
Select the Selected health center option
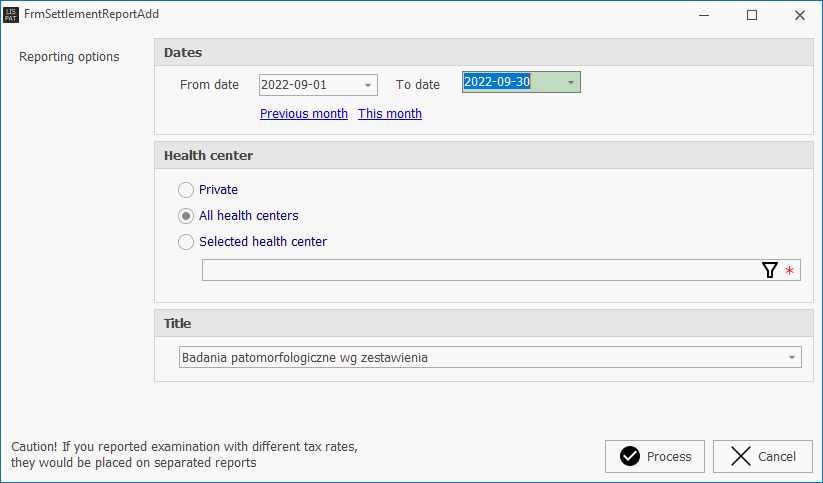click(186, 241)
